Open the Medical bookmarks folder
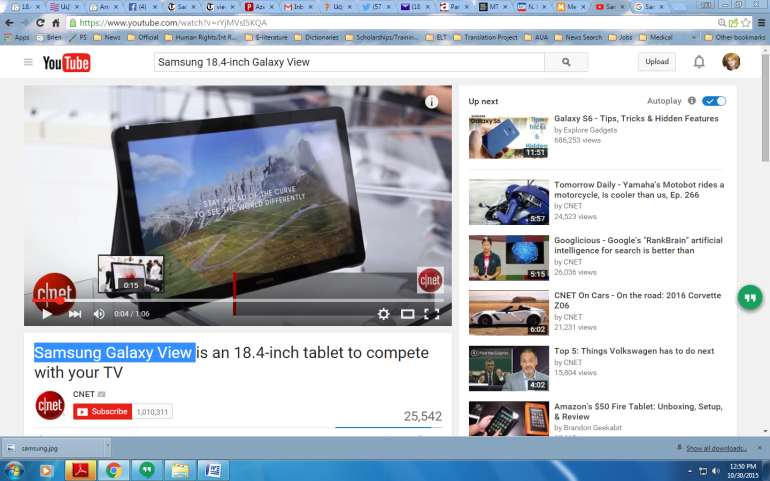This screenshot has height=481, width=770. tap(656, 37)
